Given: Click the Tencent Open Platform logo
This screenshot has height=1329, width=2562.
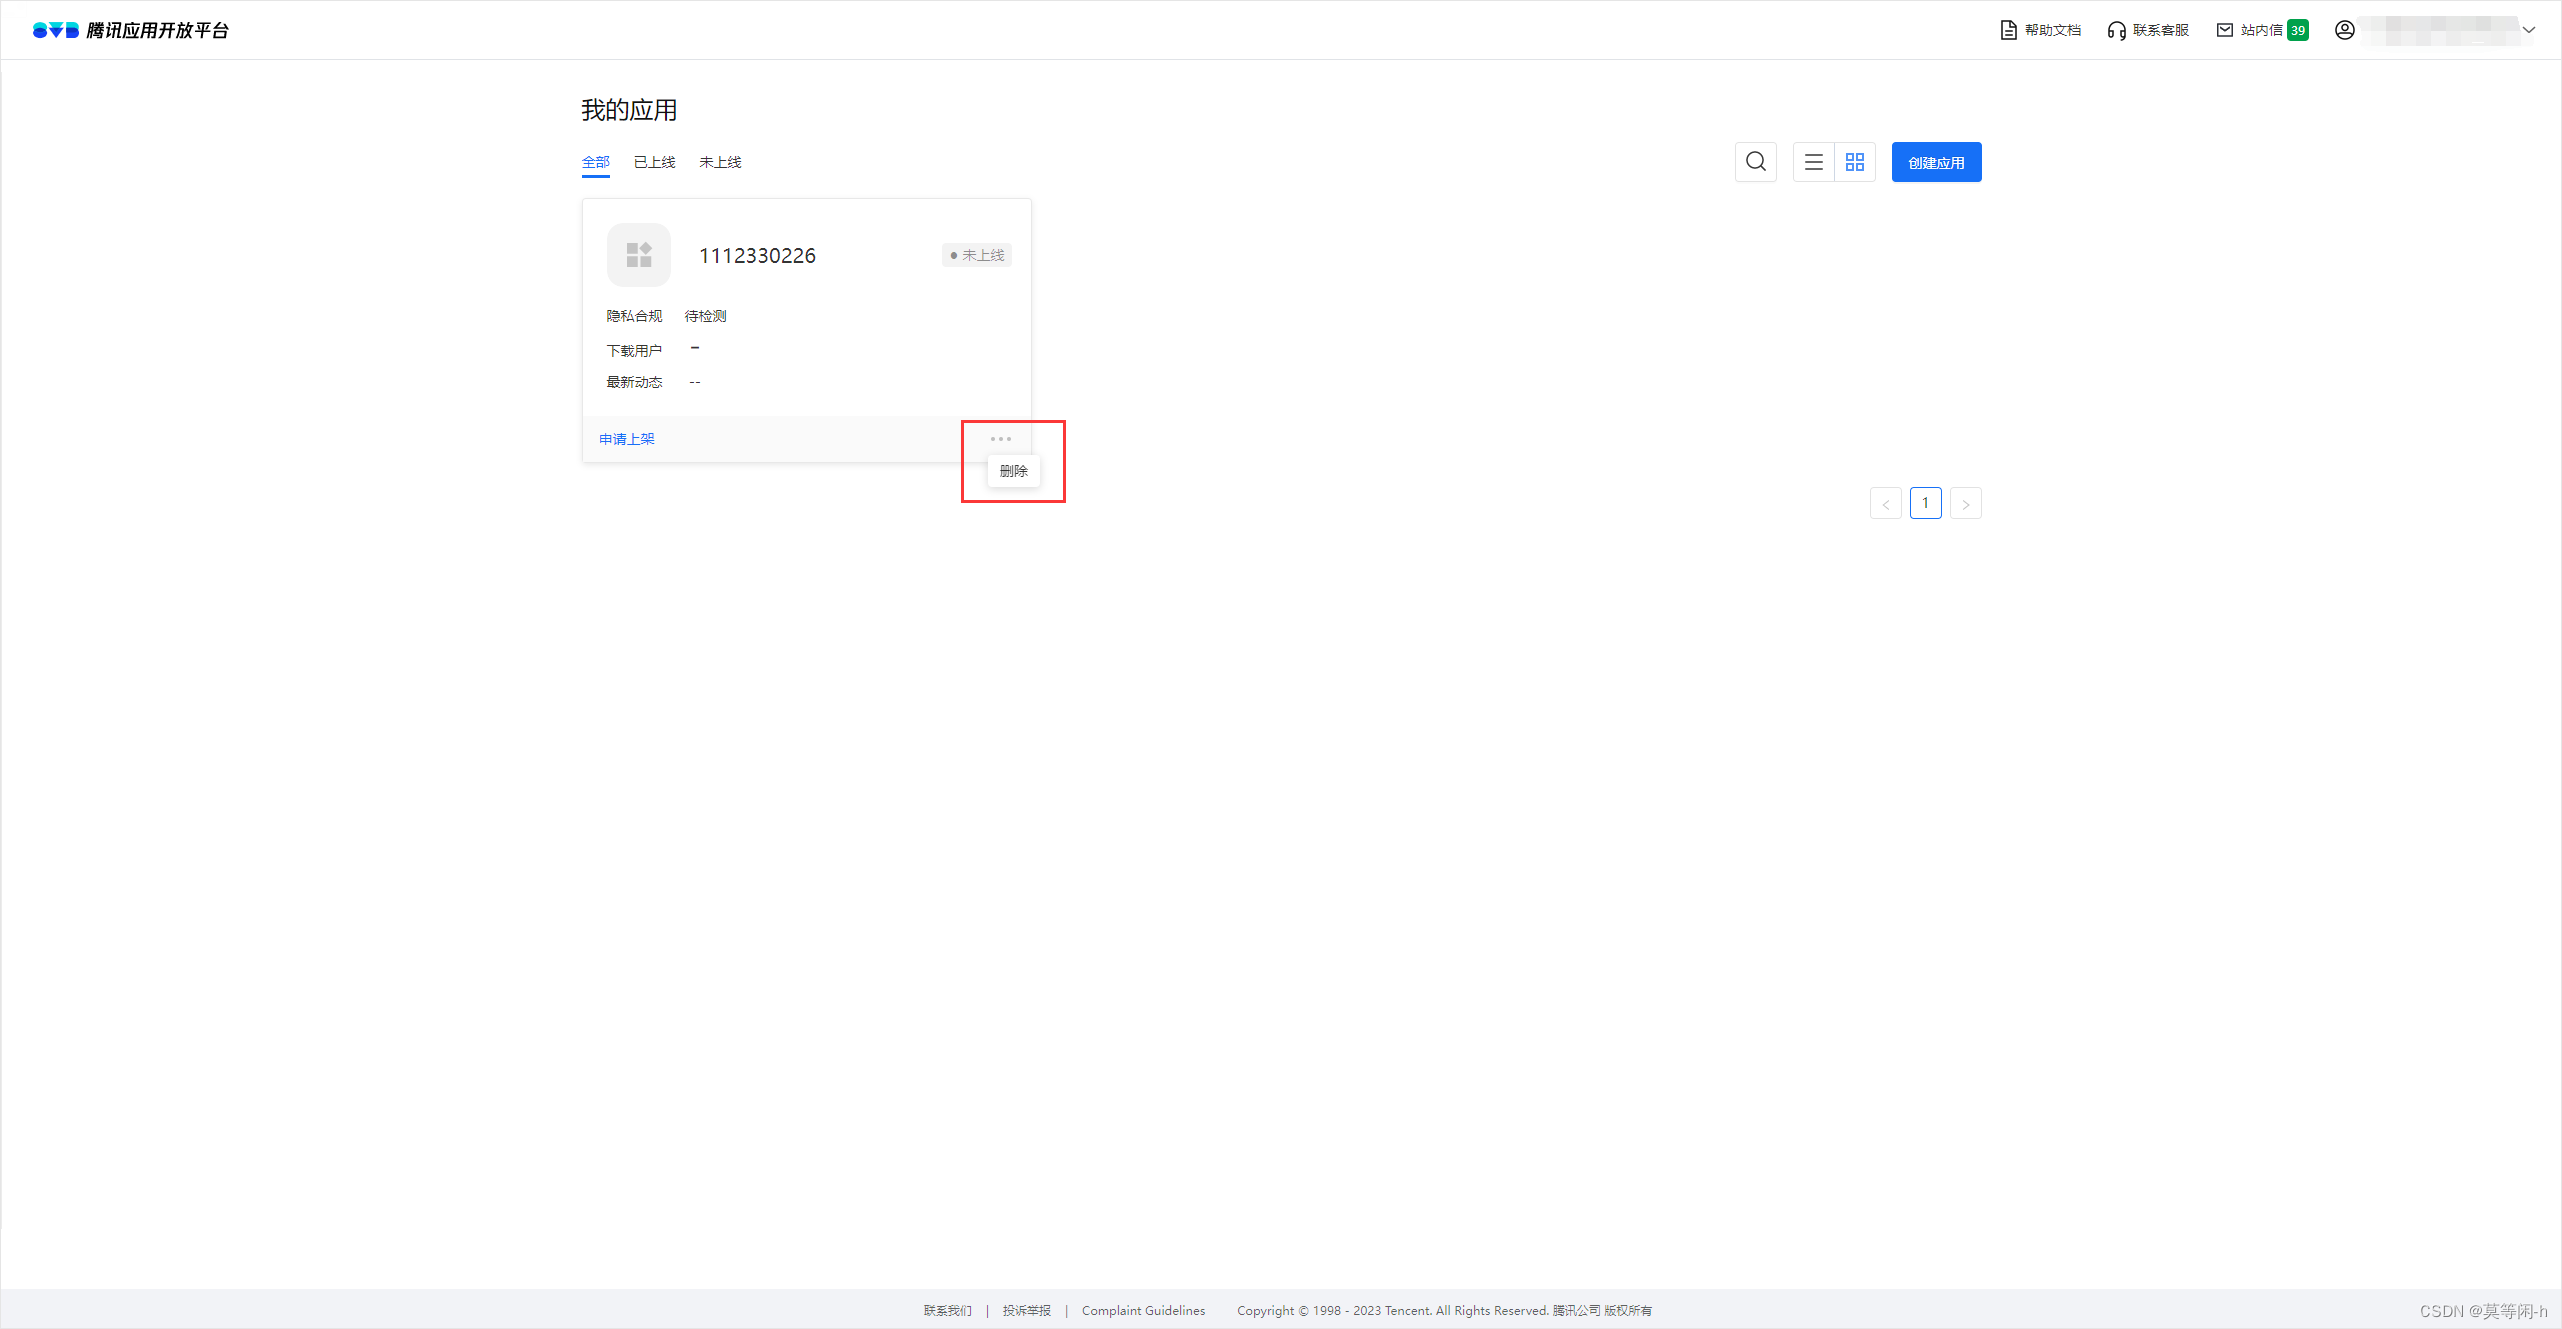Looking at the screenshot, I should 131,30.
